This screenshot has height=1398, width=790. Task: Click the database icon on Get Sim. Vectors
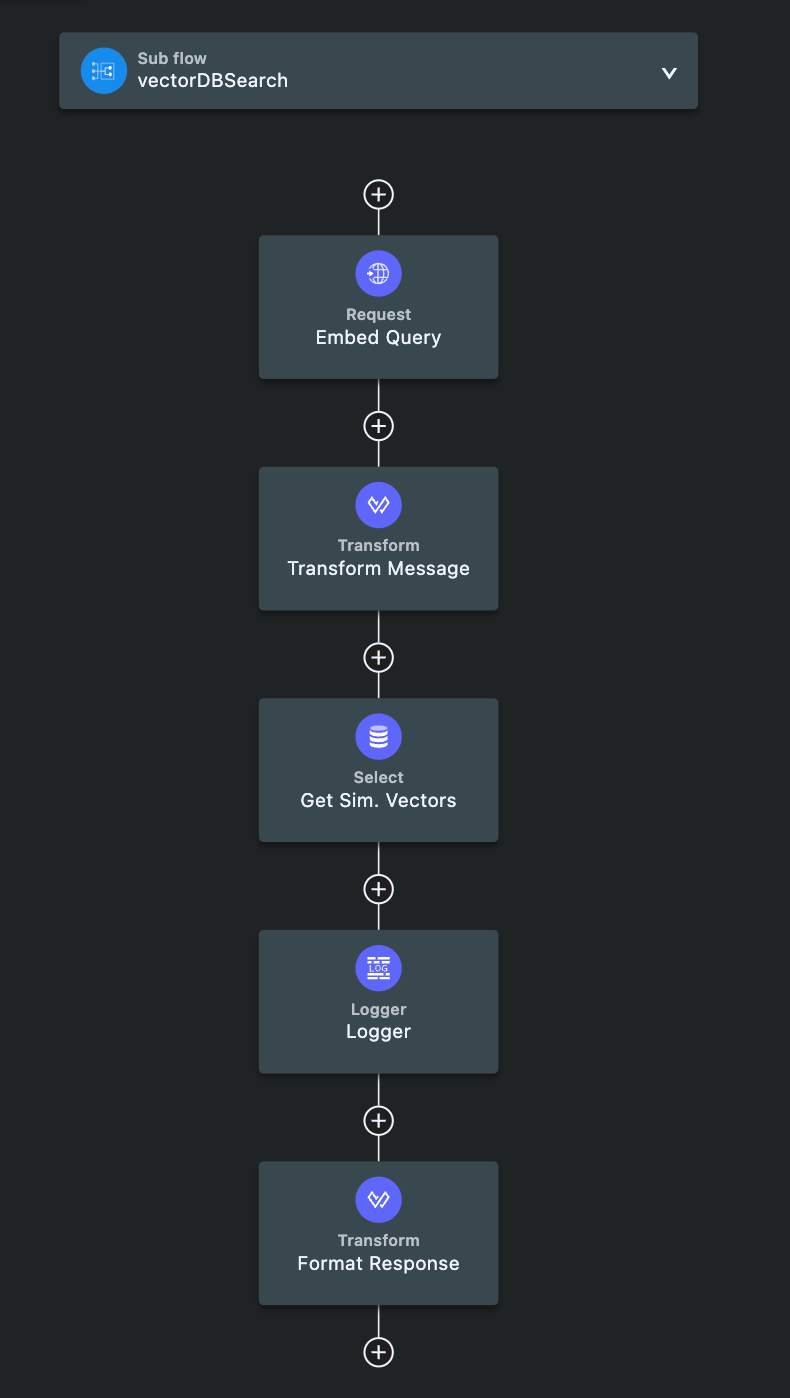click(378, 736)
